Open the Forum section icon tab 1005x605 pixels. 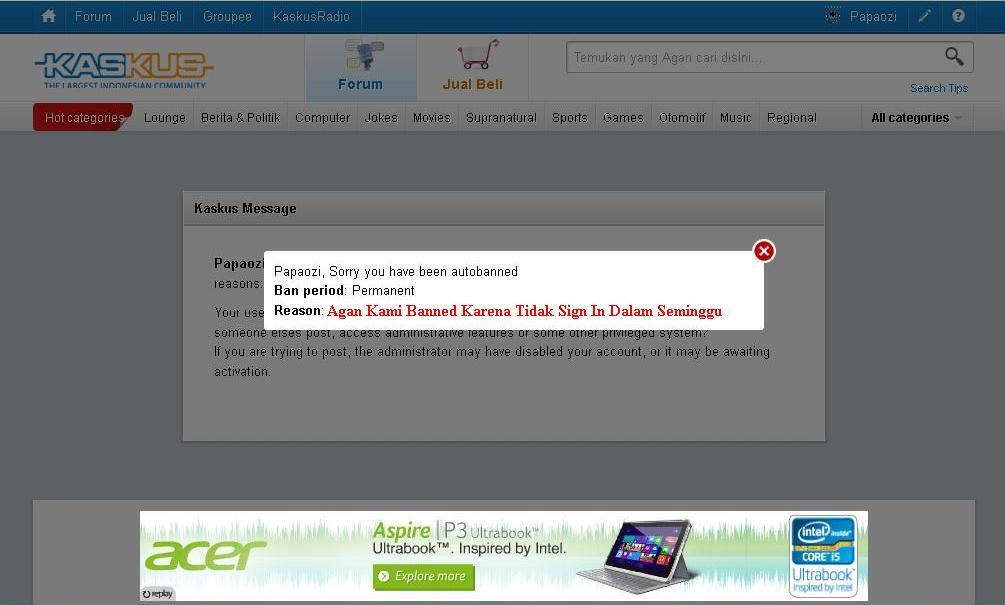(360, 66)
